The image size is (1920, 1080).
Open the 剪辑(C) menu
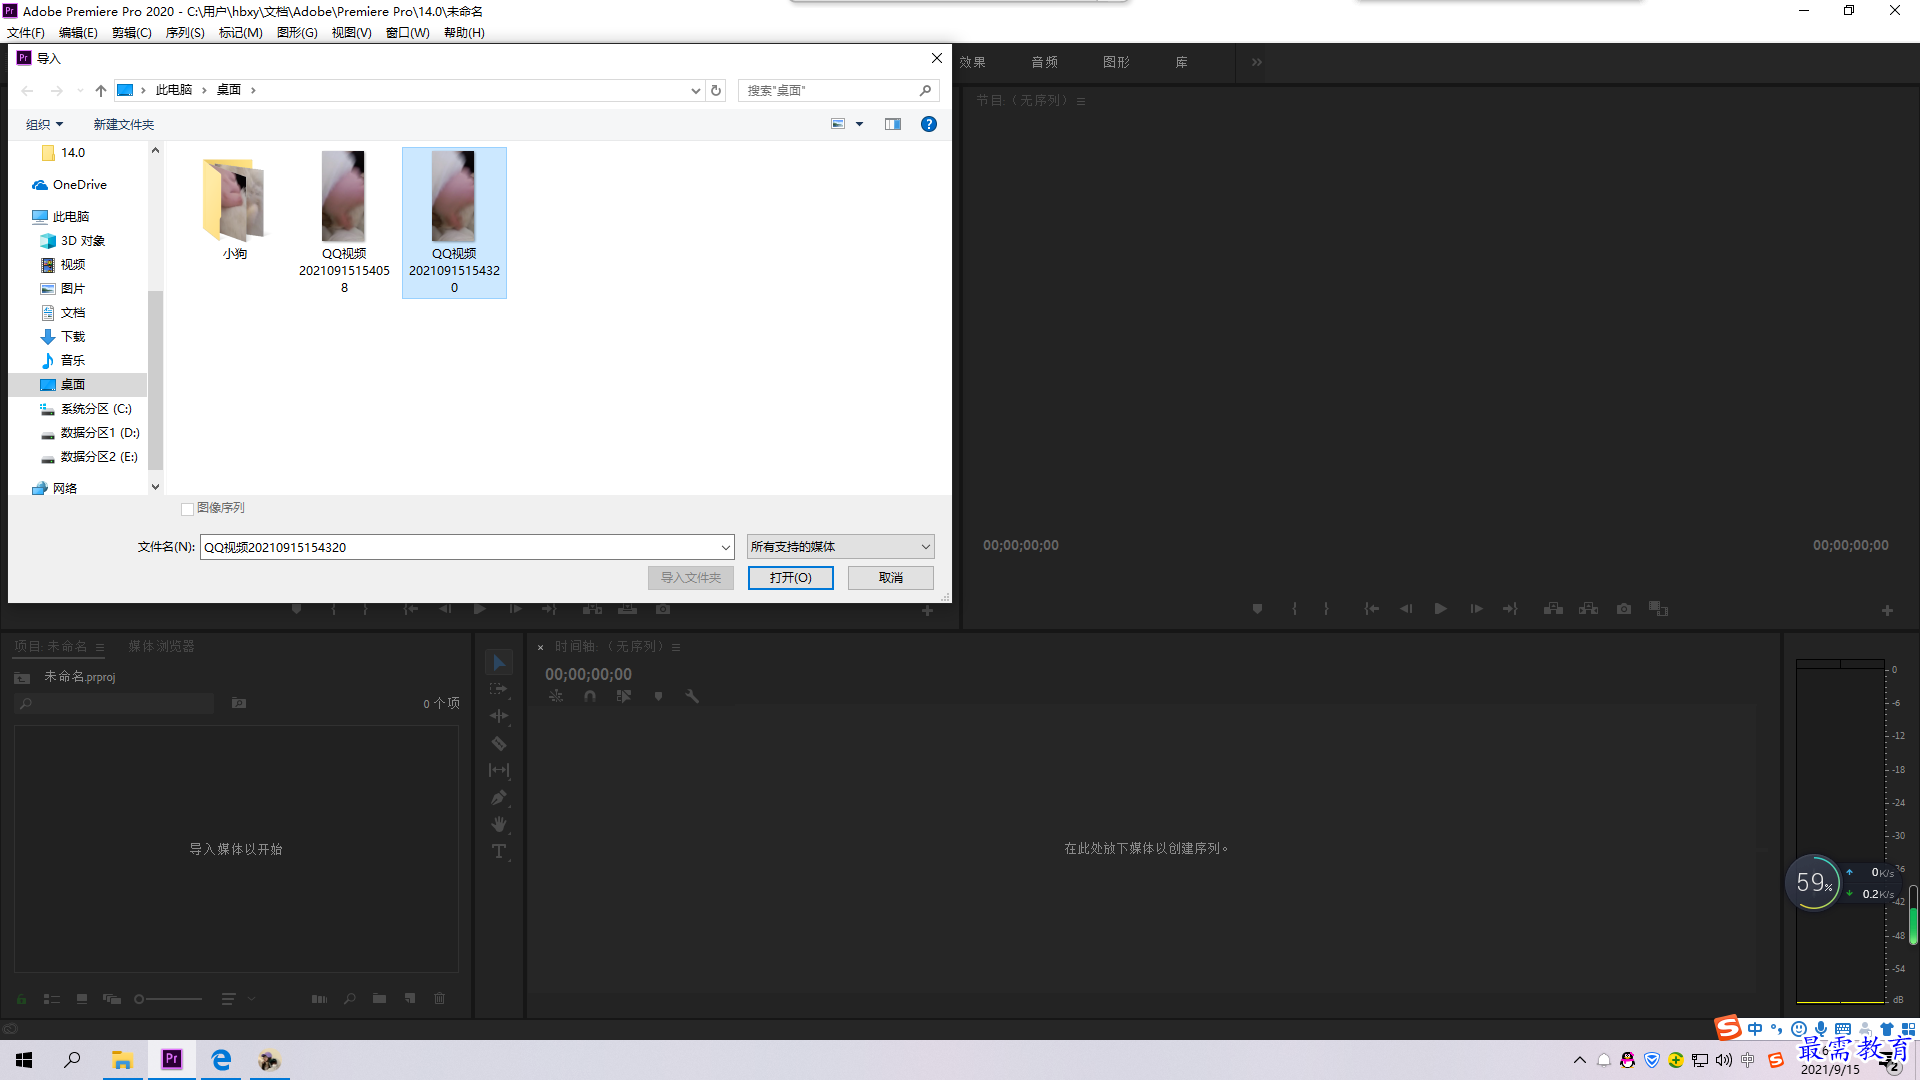pyautogui.click(x=132, y=33)
